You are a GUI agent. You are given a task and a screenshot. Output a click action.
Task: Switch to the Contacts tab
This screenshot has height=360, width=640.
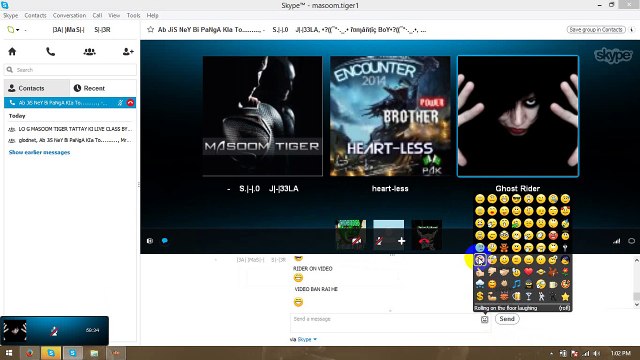click(37, 88)
